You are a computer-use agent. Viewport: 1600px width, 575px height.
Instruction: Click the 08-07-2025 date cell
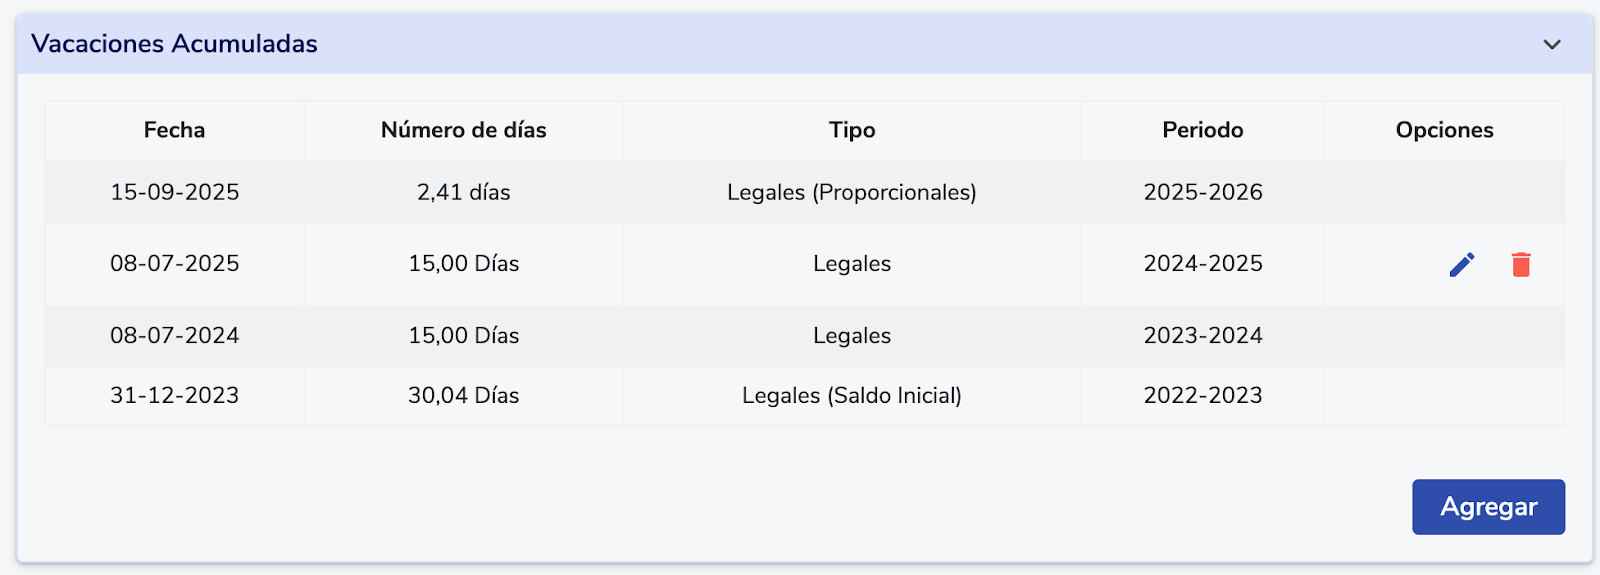pyautogui.click(x=174, y=263)
